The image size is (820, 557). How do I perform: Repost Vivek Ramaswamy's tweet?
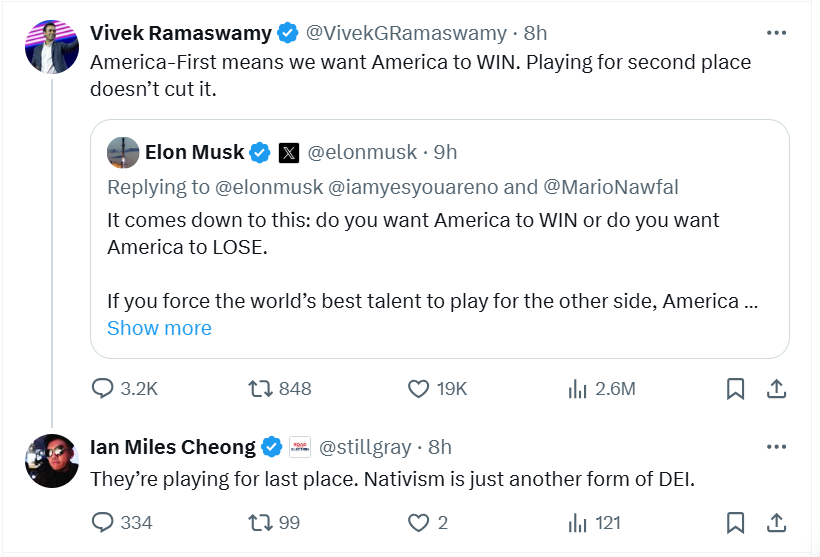258,388
